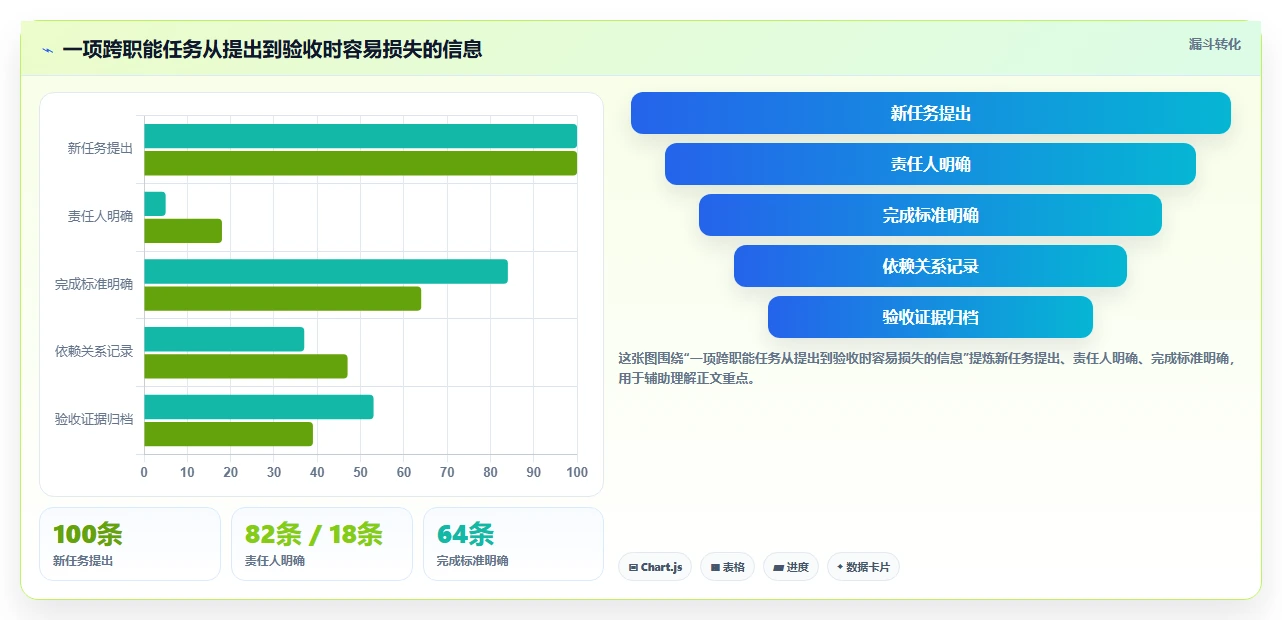The height and width of the screenshot is (620, 1282).
Task: Select the 验收证据归档 funnel stage
Action: [x=931, y=317]
